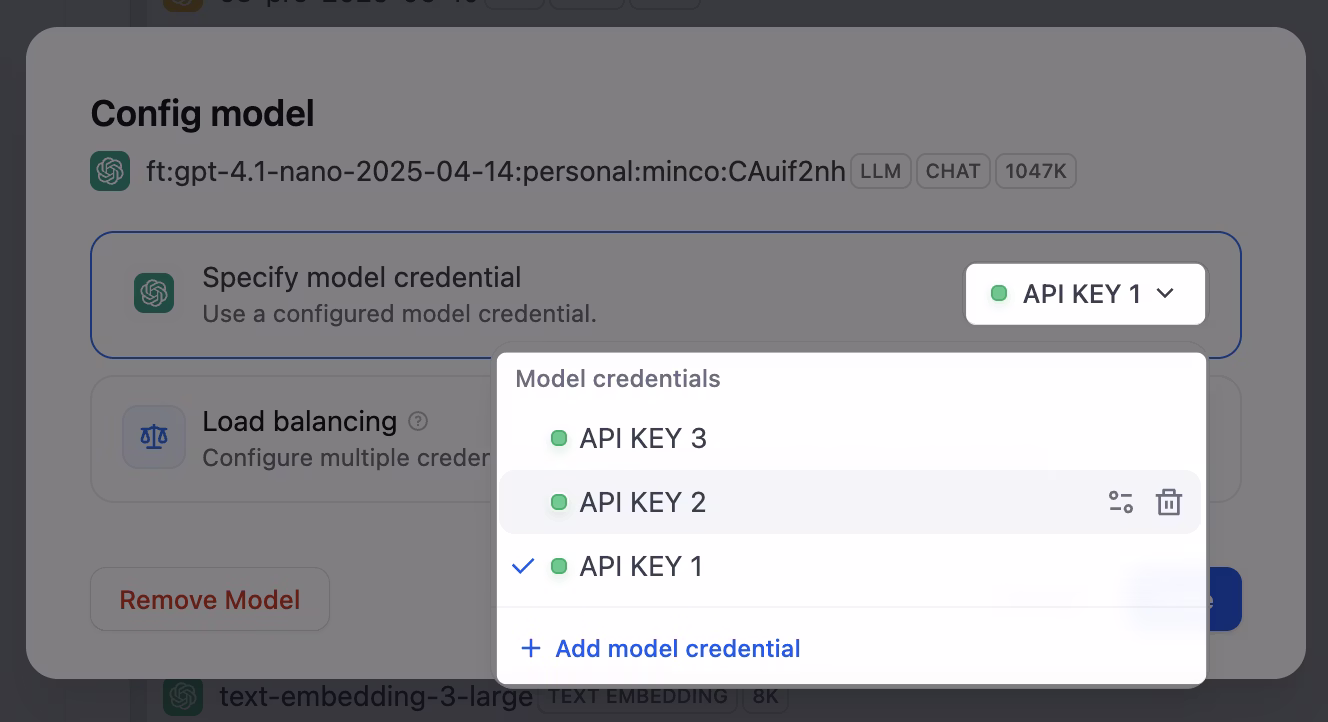1328x722 pixels.
Task: Open credential settings icon for API KEY 2
Action: [1121, 502]
